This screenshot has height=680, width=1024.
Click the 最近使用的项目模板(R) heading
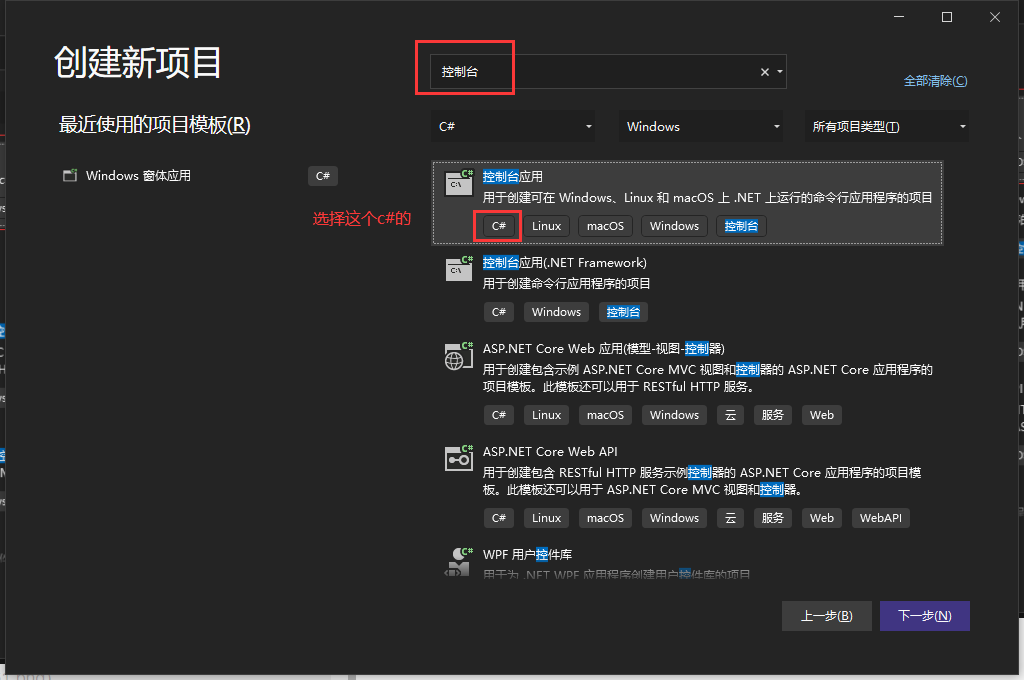[155, 125]
